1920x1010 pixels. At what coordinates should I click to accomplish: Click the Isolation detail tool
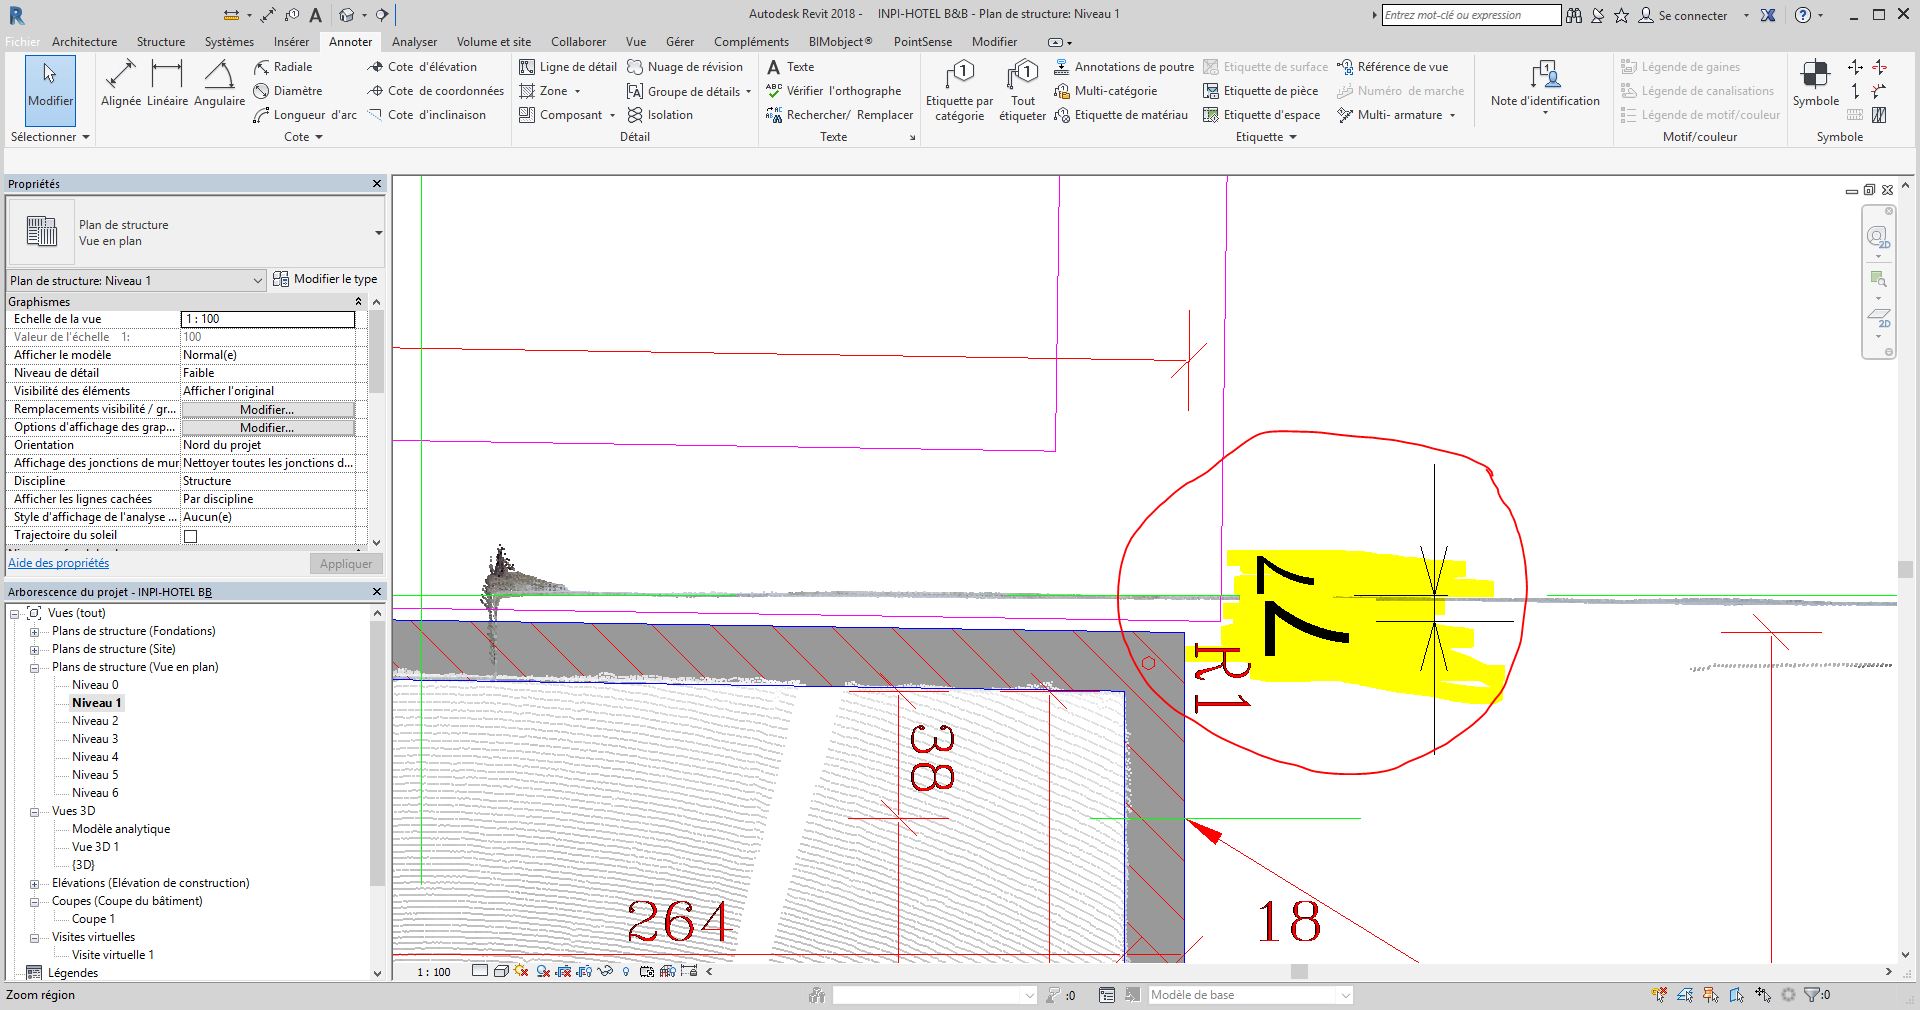point(660,115)
